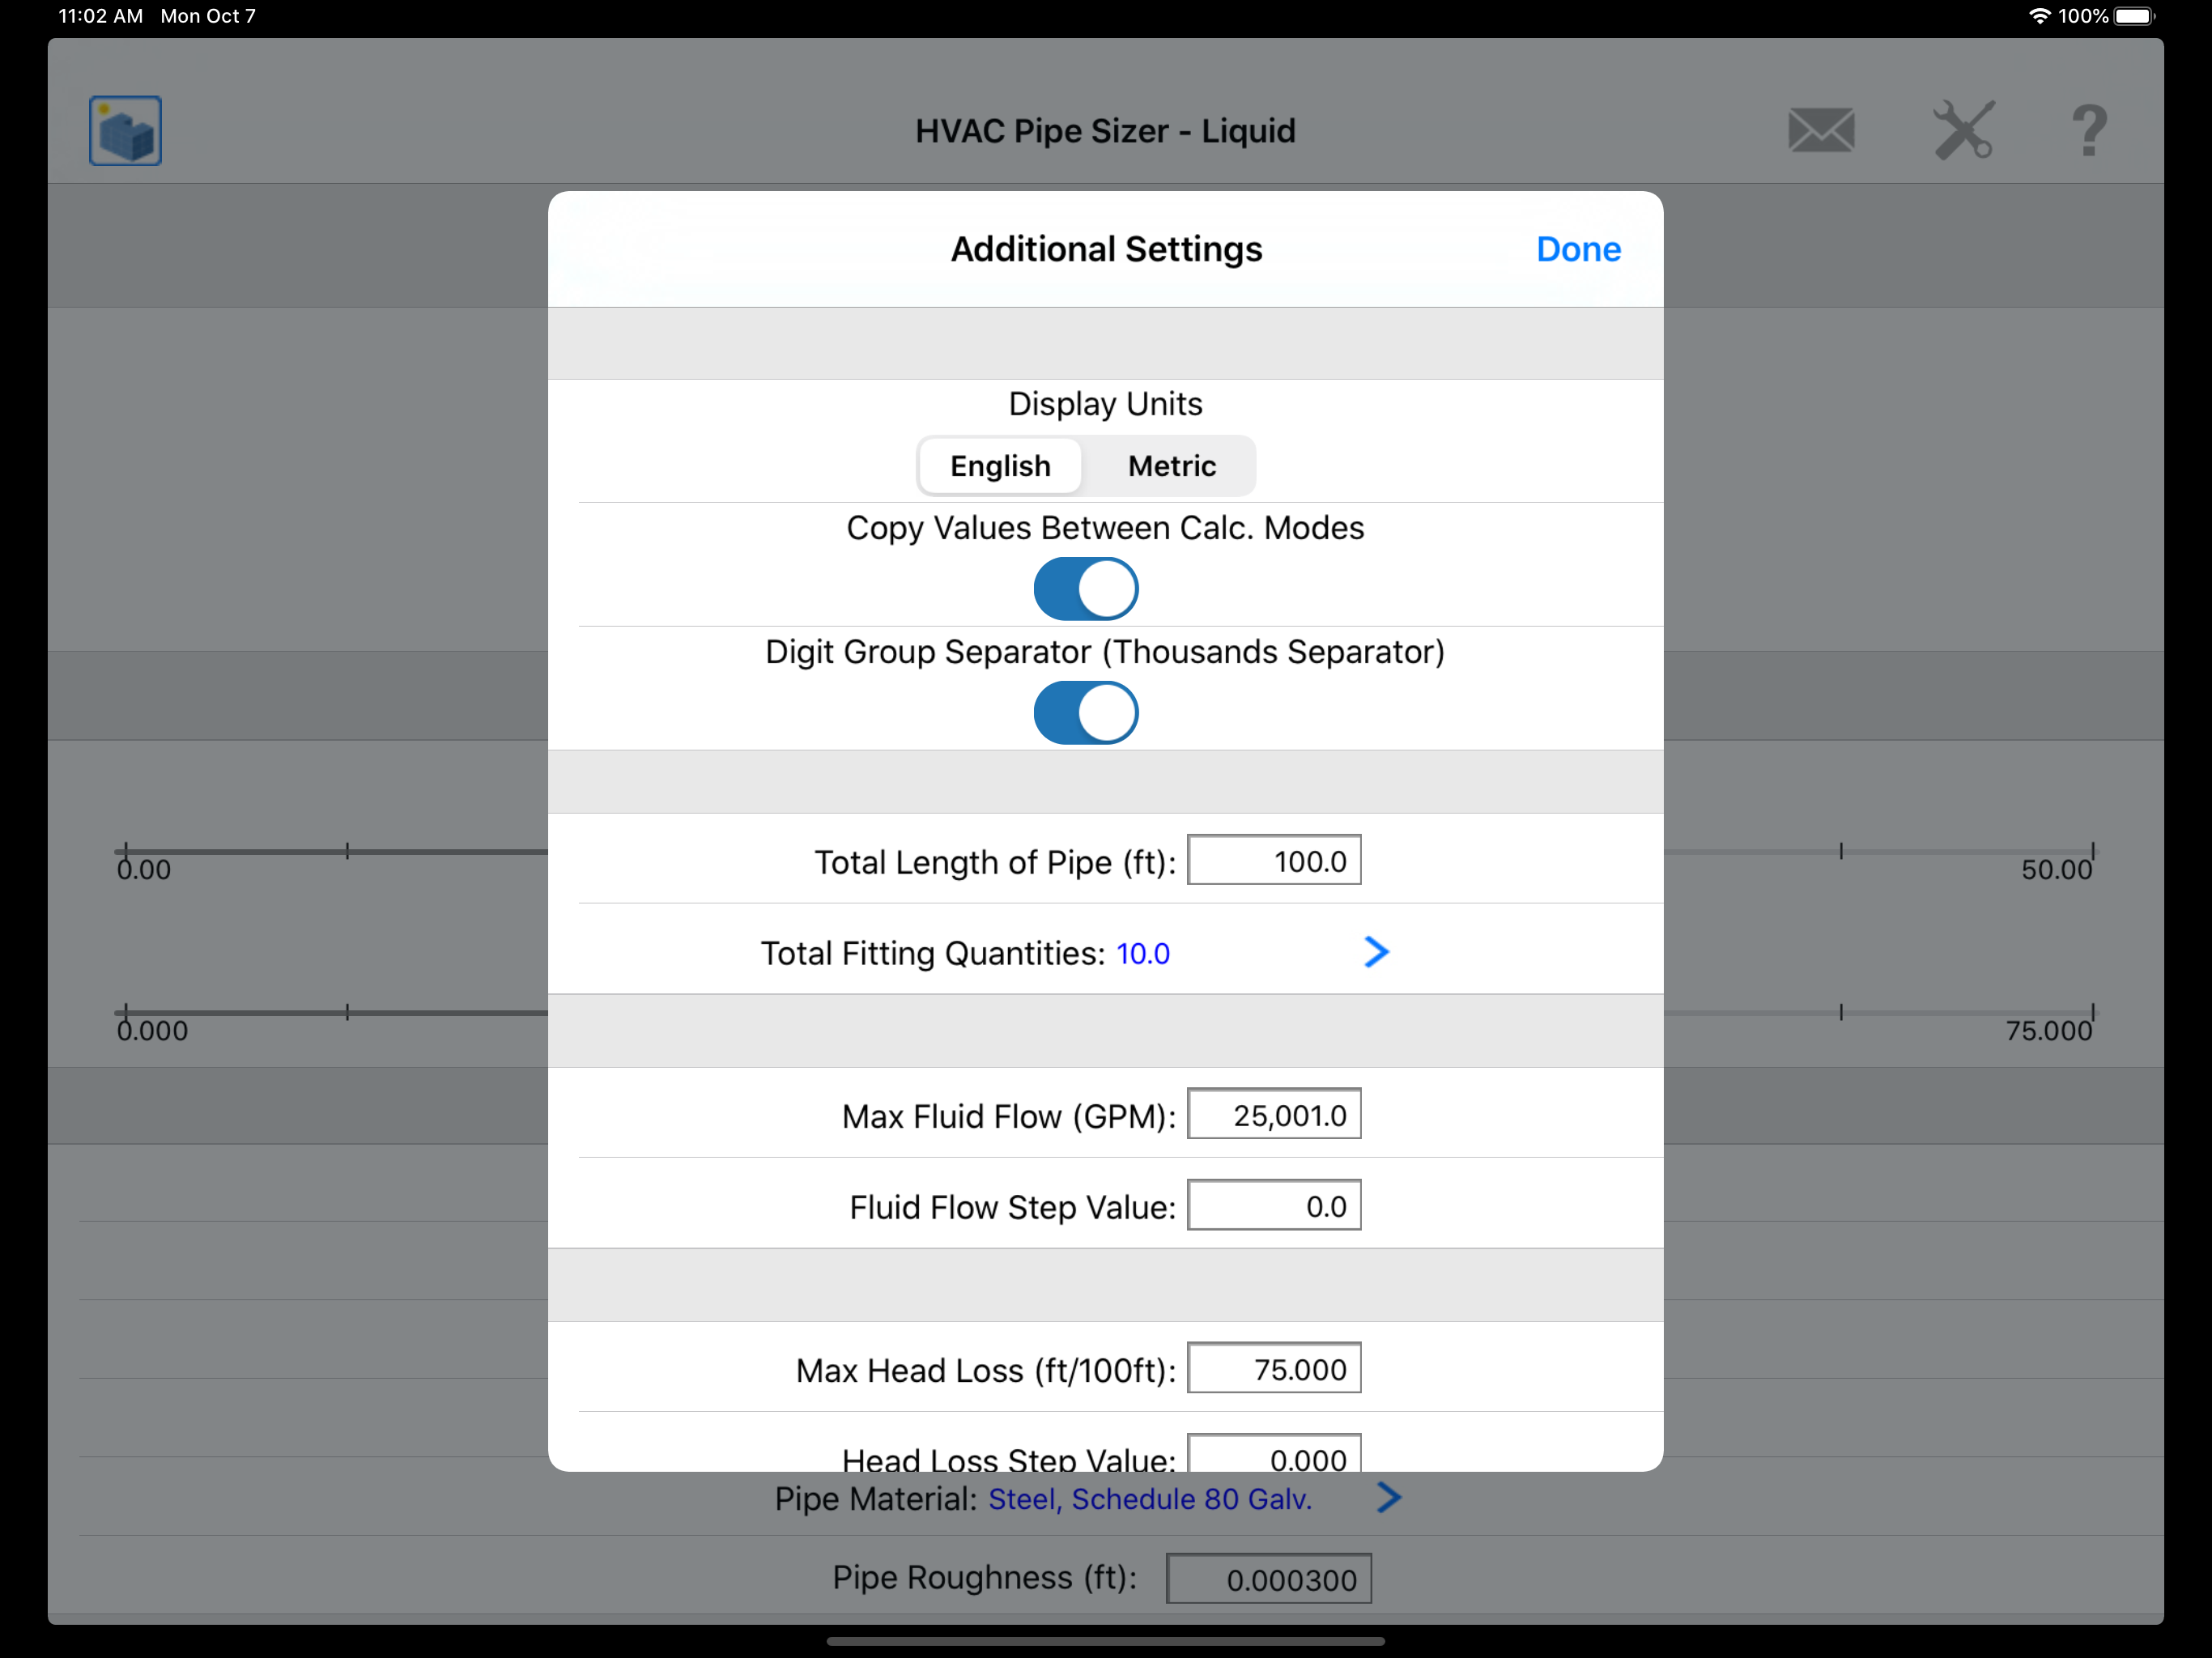This screenshot has height=1658, width=2212.
Task: Open help via the question mark icon
Action: click(x=2089, y=131)
